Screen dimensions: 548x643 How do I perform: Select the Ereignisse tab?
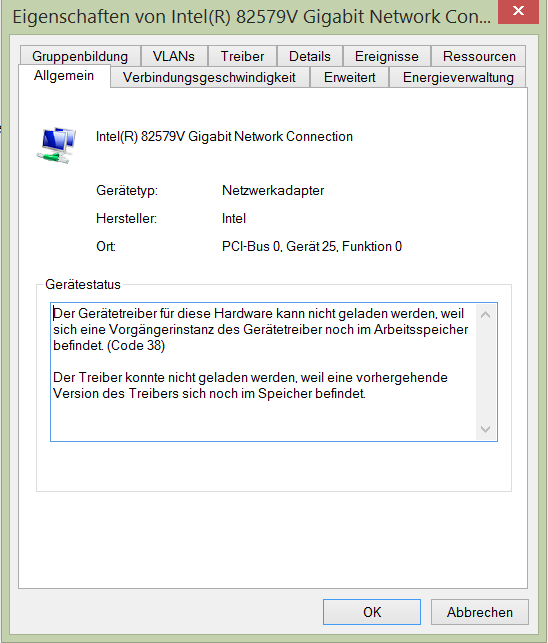pos(386,56)
